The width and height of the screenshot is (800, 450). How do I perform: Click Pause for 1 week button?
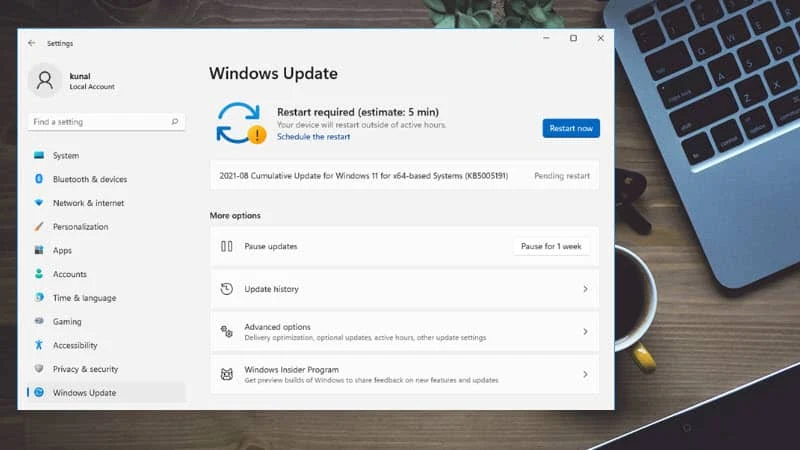tap(551, 246)
